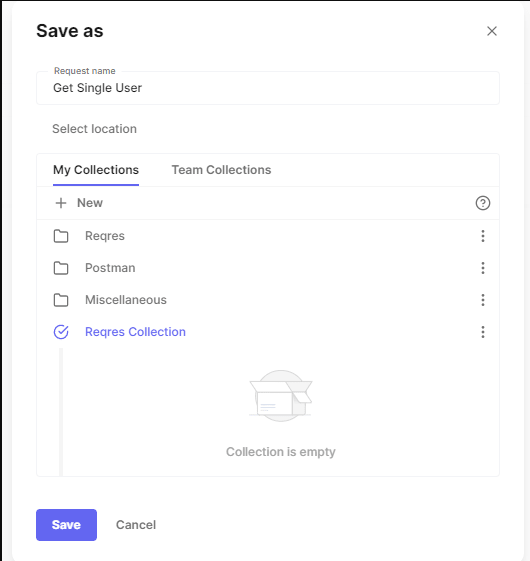Viewport: 530px width, 561px height.
Task: Close the Save as dialog
Action: (x=492, y=31)
